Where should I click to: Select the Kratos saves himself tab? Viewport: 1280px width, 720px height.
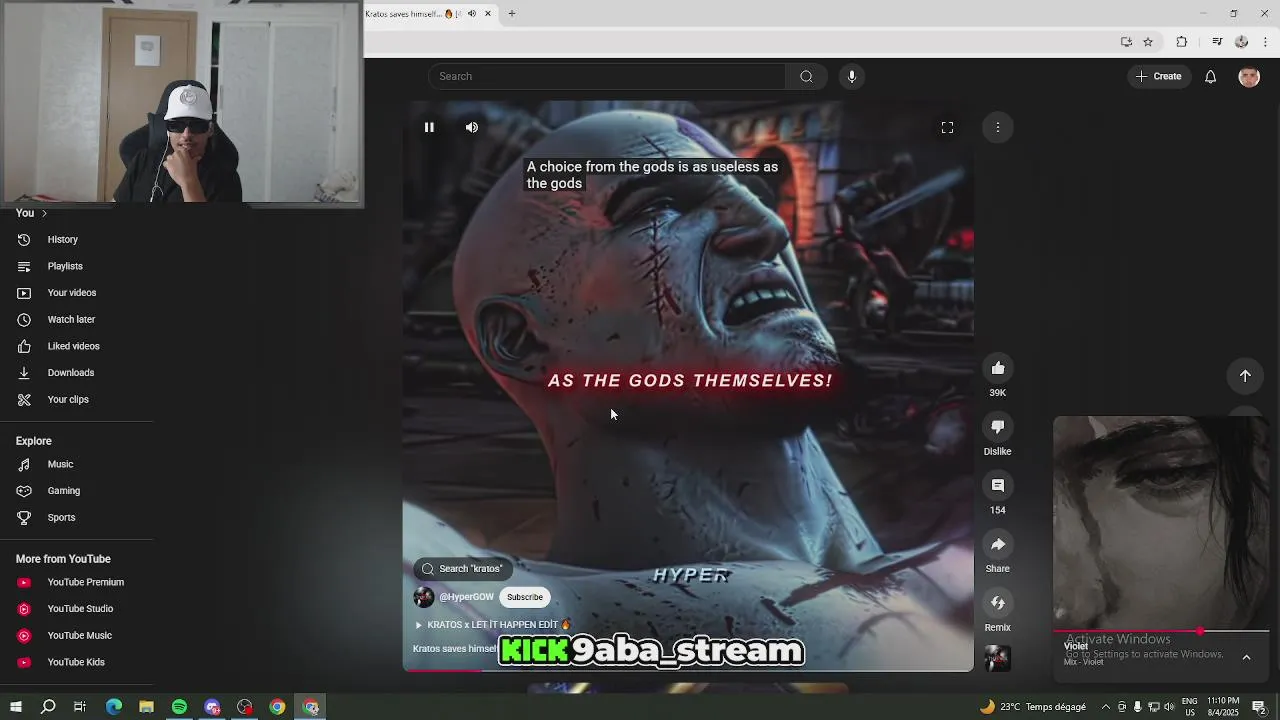click(x=430, y=13)
